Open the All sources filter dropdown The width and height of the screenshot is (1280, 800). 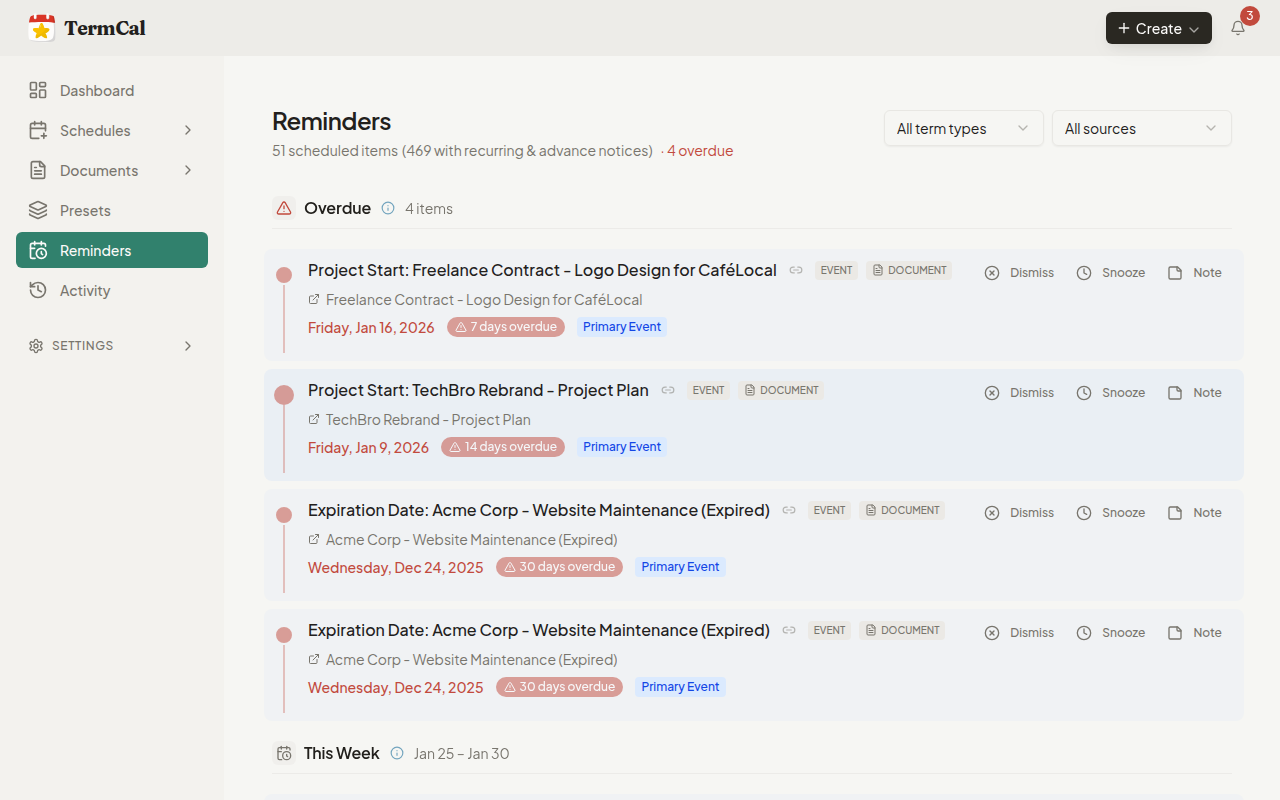tap(1141, 128)
